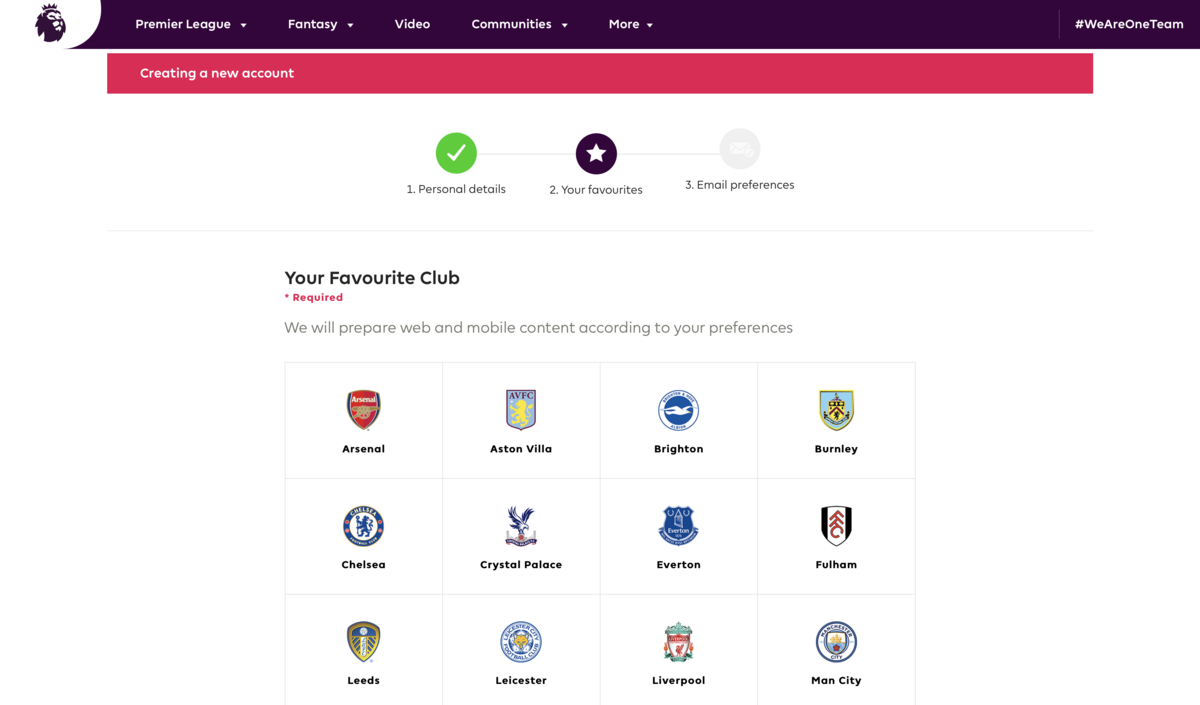Select the Arsenal club crest
Image resolution: width=1200 pixels, height=705 pixels.
click(x=363, y=410)
